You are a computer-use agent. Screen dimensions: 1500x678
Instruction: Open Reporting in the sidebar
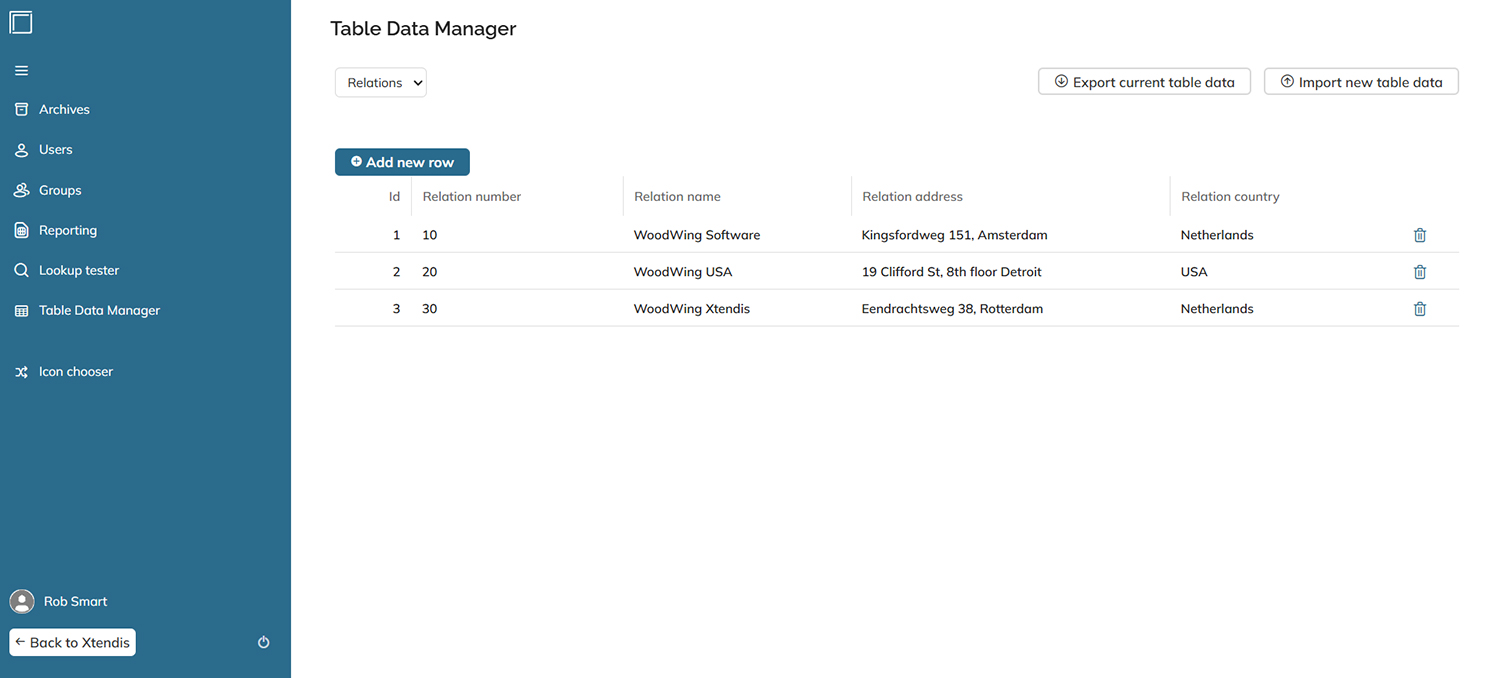pyautogui.click(x=68, y=230)
